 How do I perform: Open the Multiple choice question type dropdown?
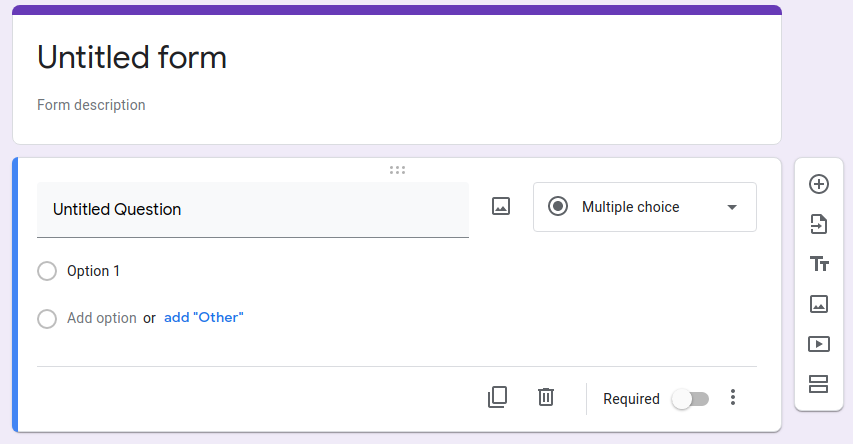[x=644, y=207]
